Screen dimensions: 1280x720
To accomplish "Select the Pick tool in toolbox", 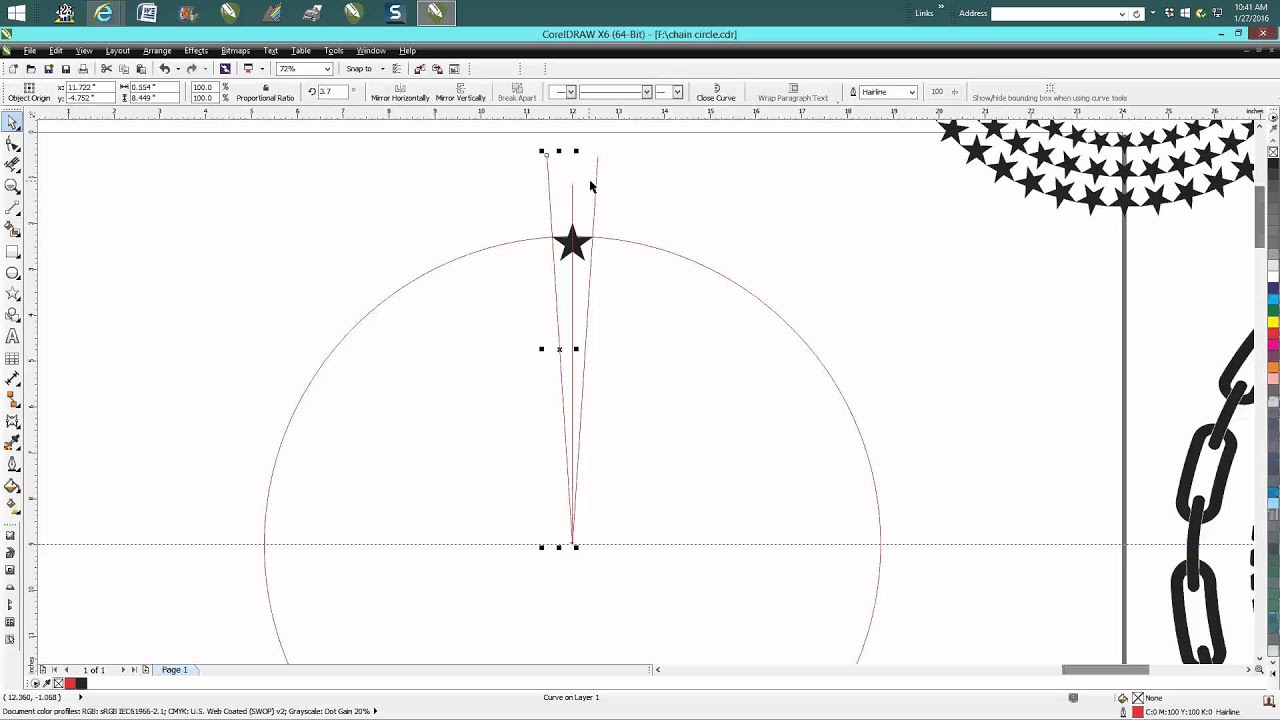I will 12,122.
